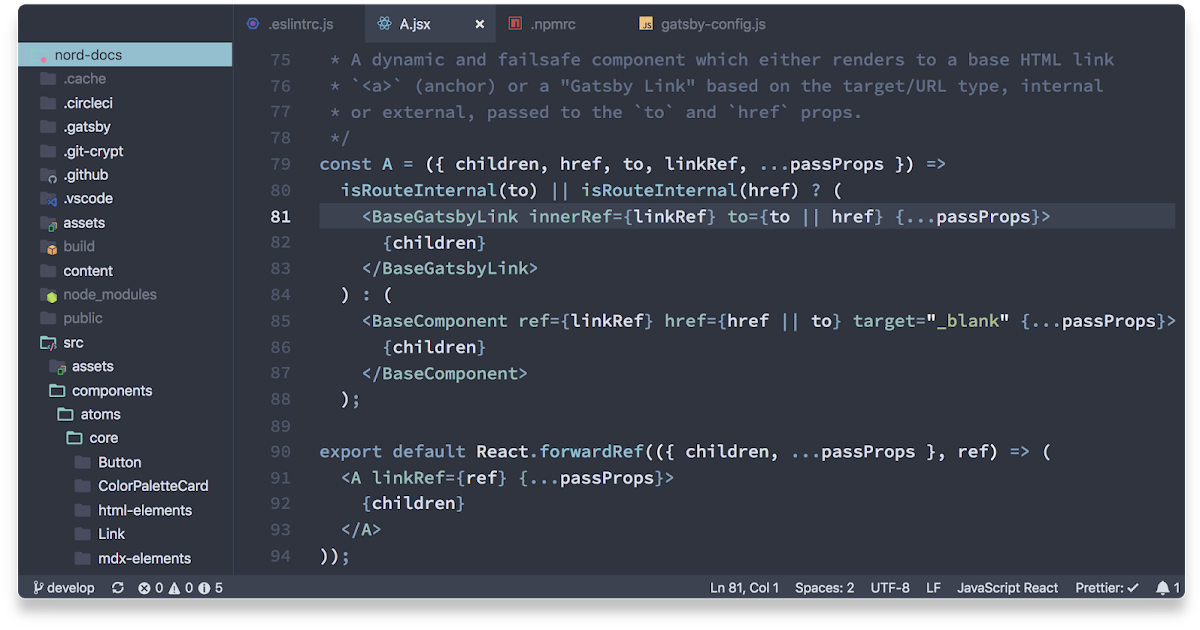Viewport: 1200px width, 630px height.
Task: Click the JavaScript React language mode selector
Action: [x=1007, y=588]
